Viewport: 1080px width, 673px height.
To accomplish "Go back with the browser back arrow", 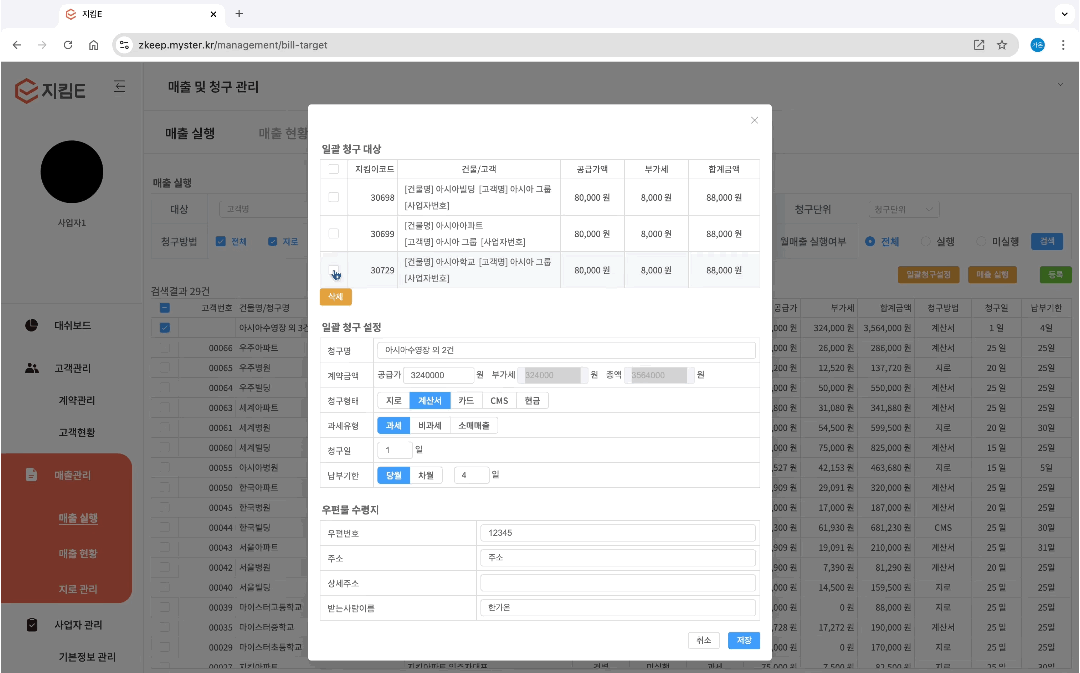I will [x=17, y=45].
